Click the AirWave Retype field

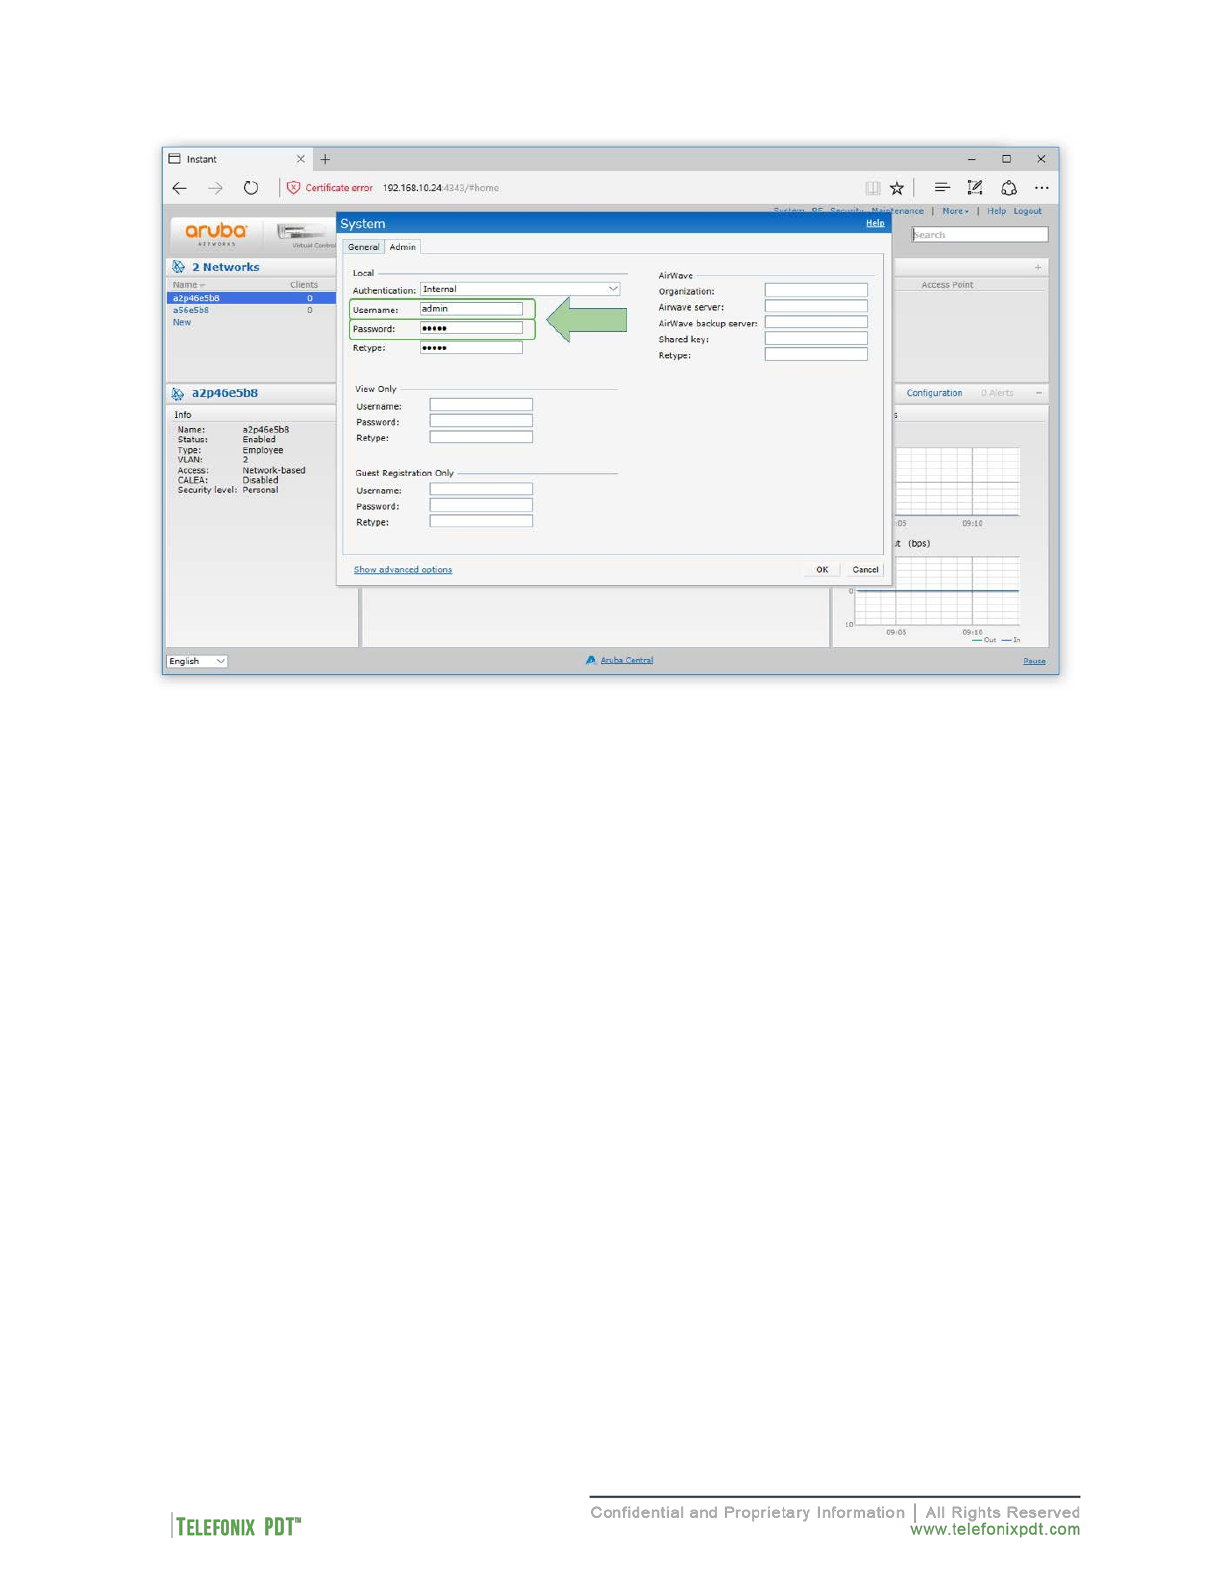(x=816, y=354)
